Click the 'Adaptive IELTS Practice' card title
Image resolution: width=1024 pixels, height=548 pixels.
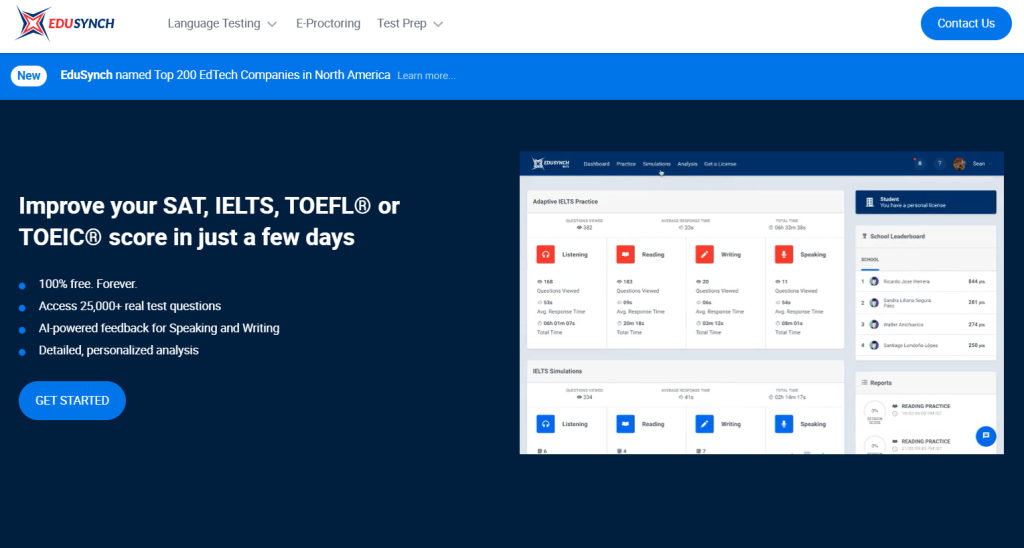point(565,202)
